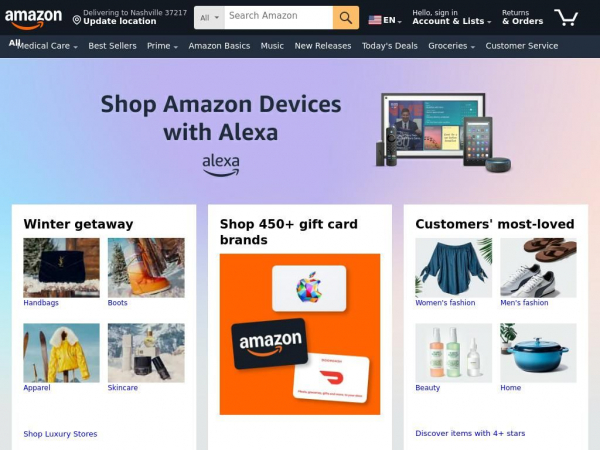Open the search category All dropdown
600x450 pixels.
tap(209, 18)
